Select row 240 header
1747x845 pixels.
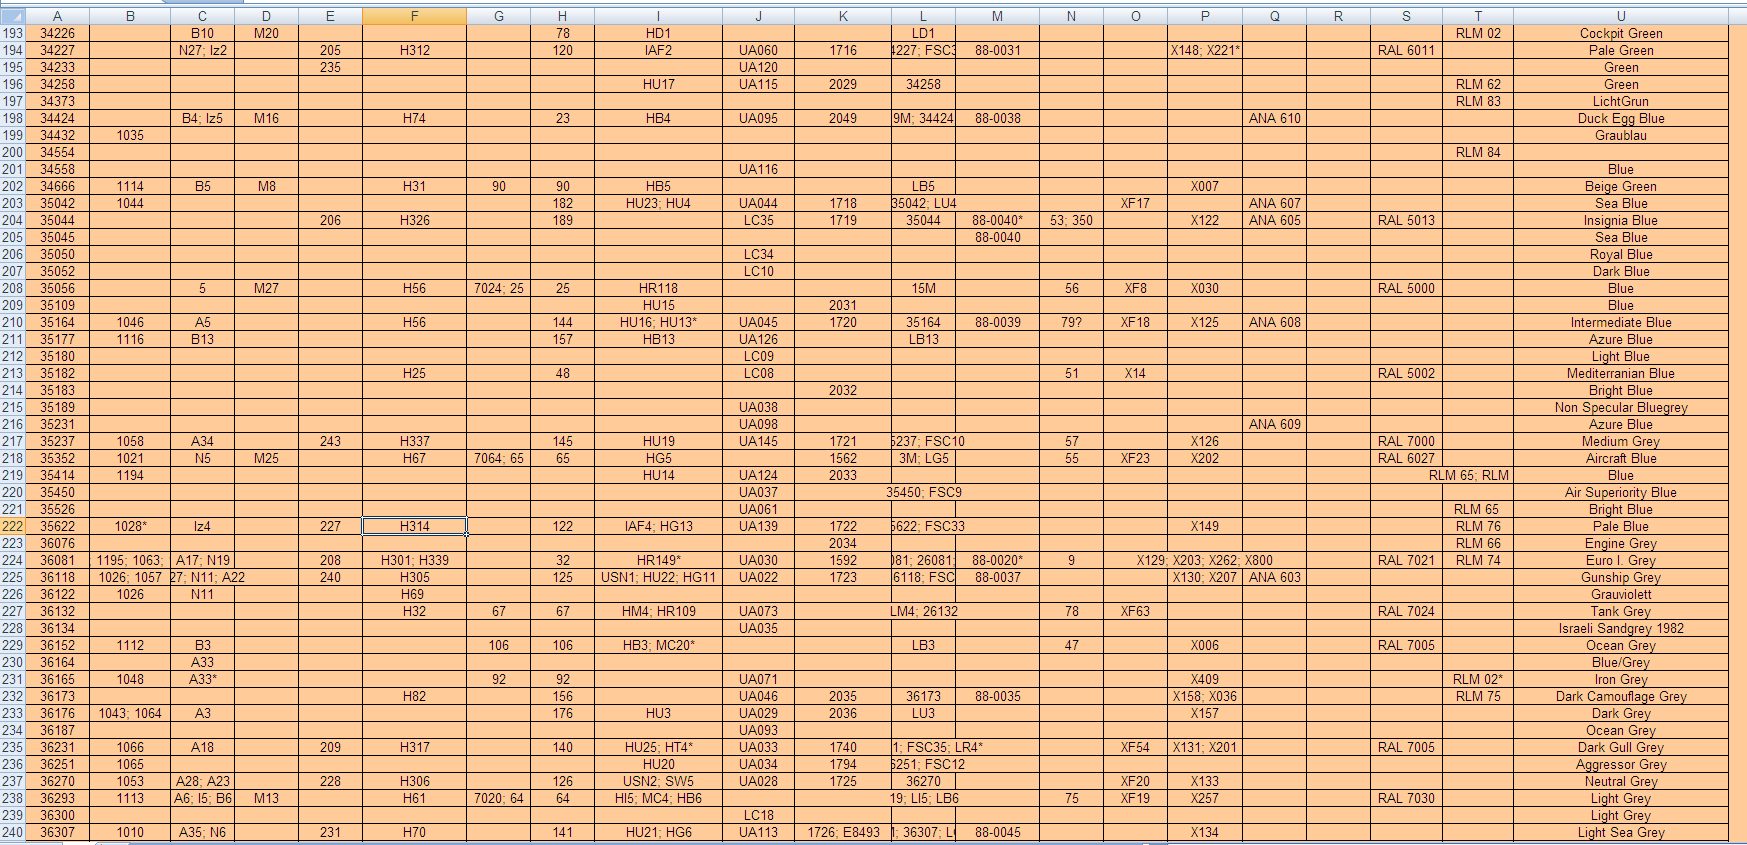(x=12, y=832)
